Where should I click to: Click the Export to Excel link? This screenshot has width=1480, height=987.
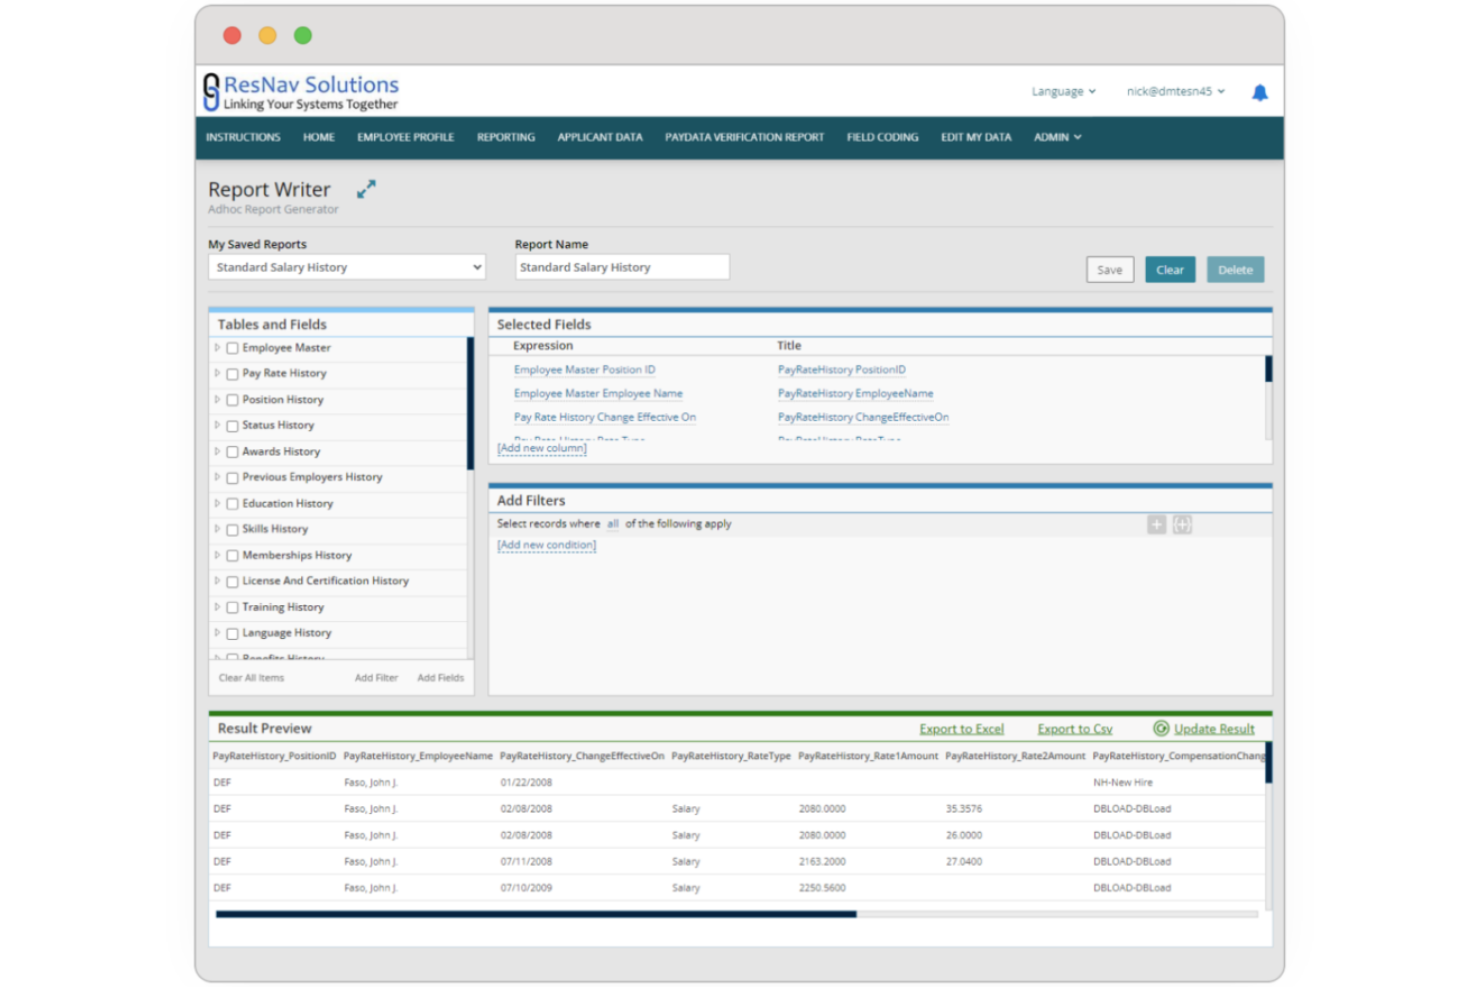(x=961, y=728)
